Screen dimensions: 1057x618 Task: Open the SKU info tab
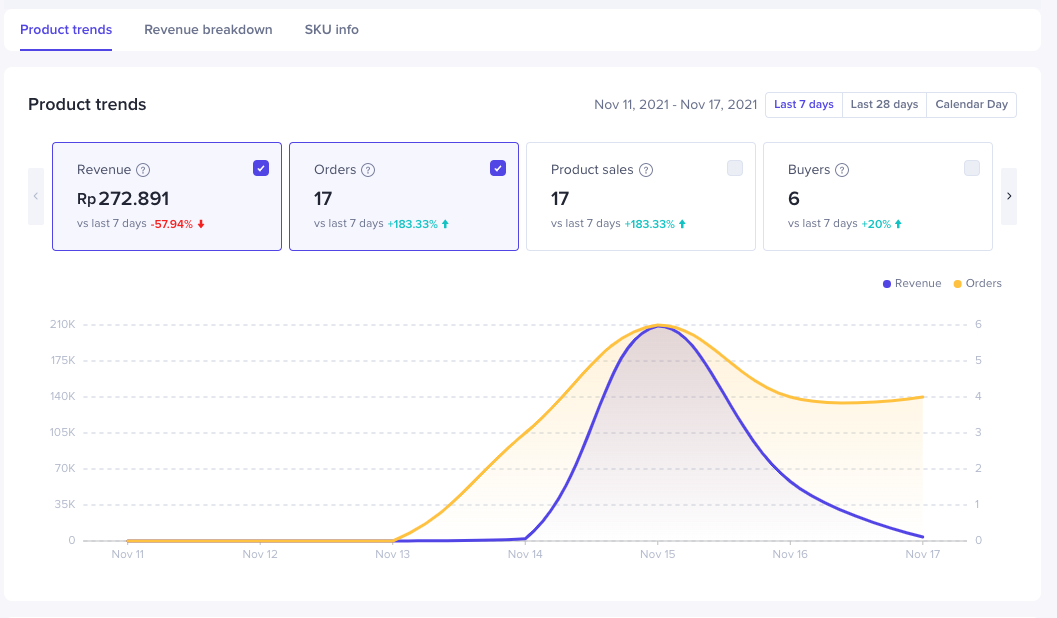tap(331, 30)
